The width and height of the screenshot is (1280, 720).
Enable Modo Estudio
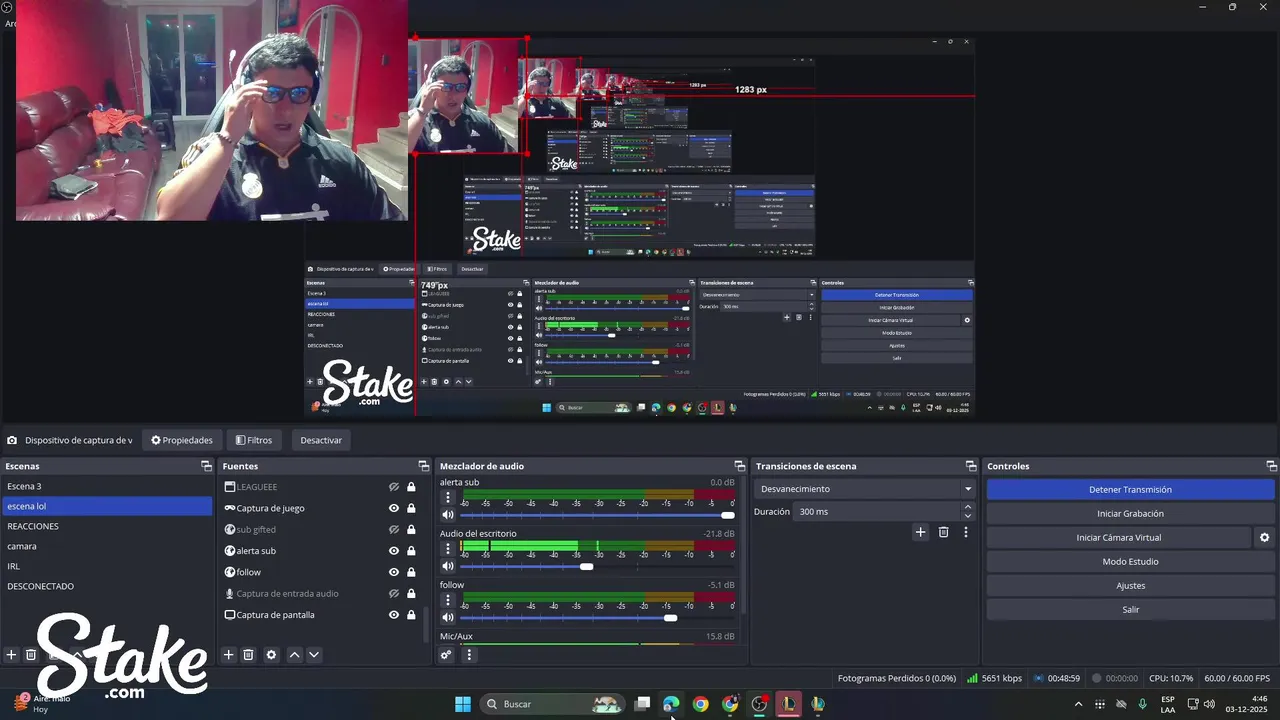[x=1130, y=562]
